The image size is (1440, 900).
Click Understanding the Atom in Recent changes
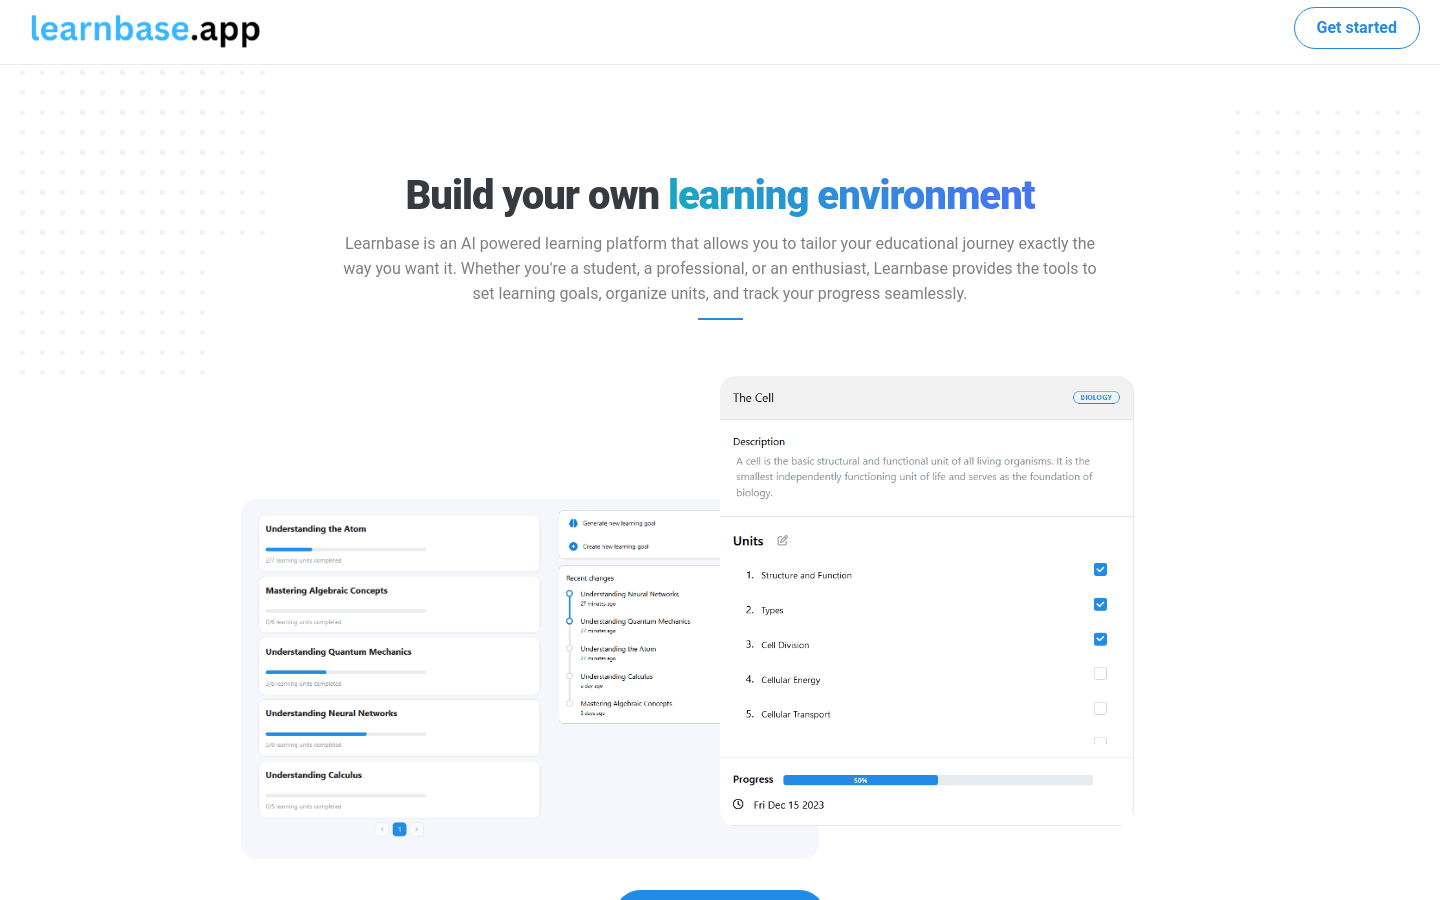[x=618, y=649]
